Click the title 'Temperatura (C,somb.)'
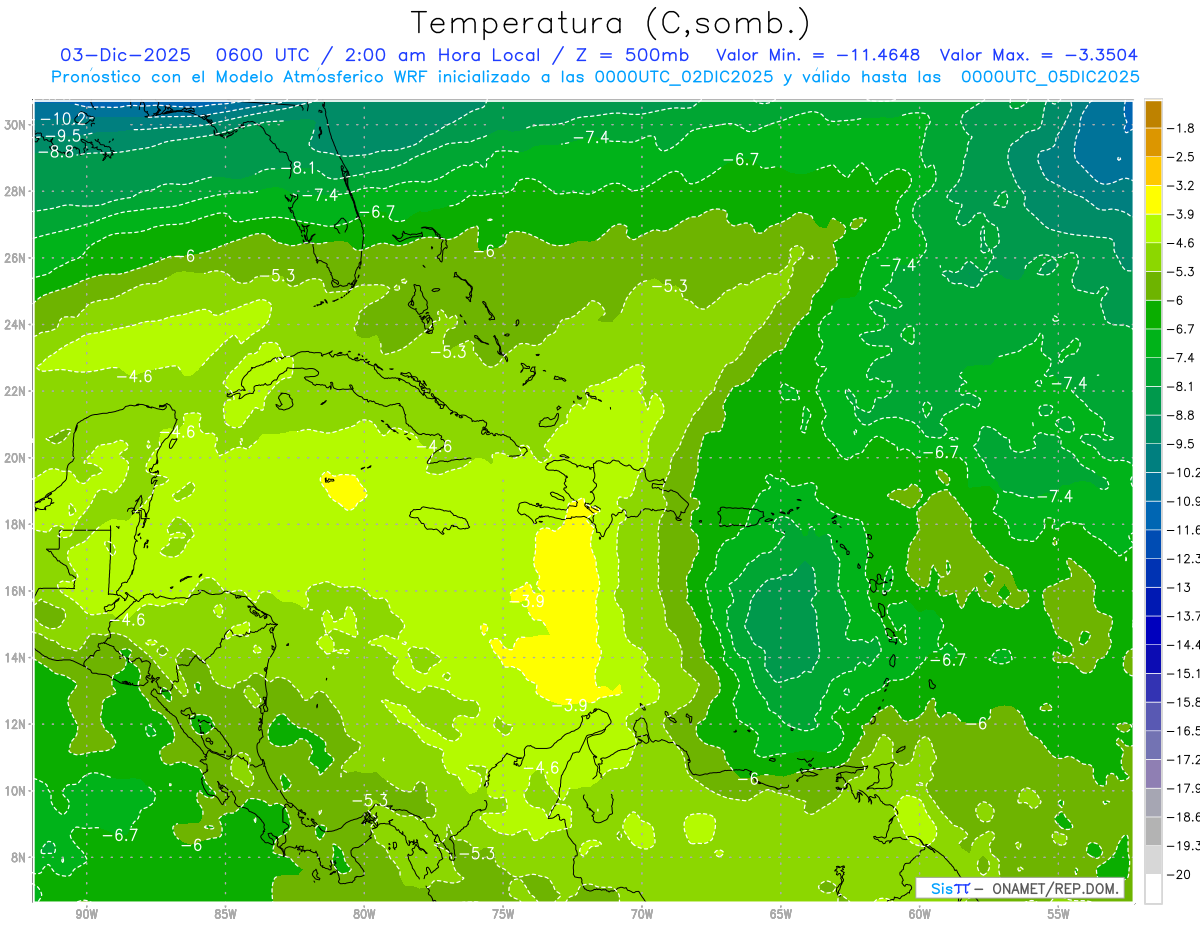 [610, 23]
